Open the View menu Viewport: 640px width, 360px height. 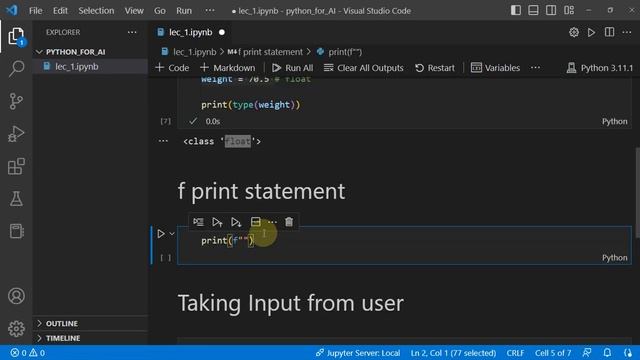(x=134, y=11)
